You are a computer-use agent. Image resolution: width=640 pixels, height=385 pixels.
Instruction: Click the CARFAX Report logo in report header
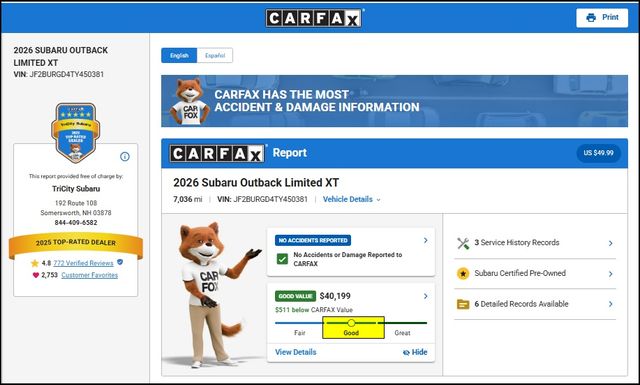(217, 154)
